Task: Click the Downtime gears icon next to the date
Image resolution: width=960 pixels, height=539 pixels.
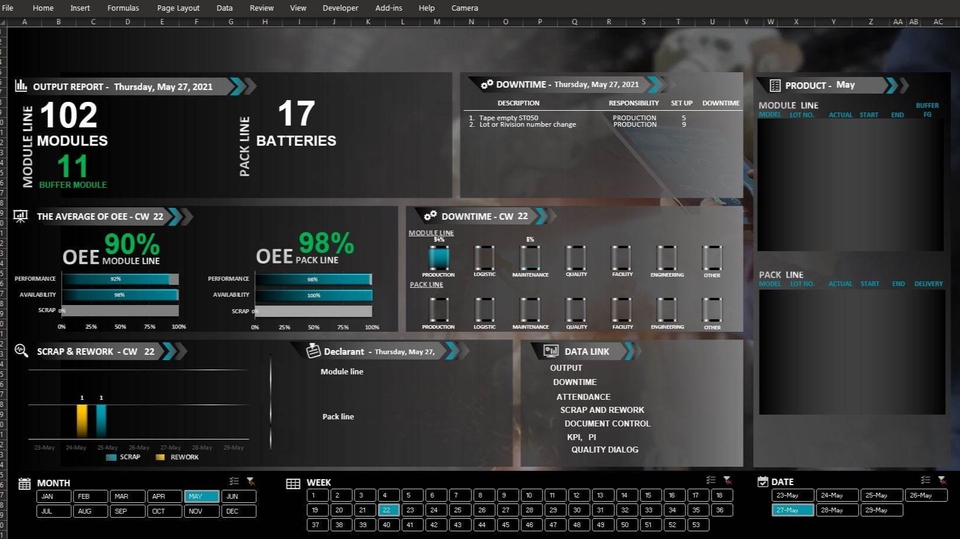Action: pyautogui.click(x=487, y=85)
